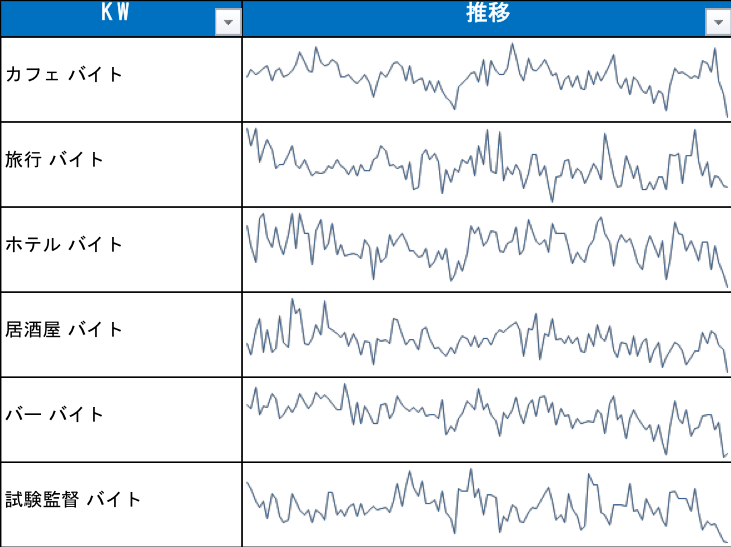The width and height of the screenshot is (731, 547).
Task: Click the カフェ バイト trend sparkline
Action: [x=486, y=79]
